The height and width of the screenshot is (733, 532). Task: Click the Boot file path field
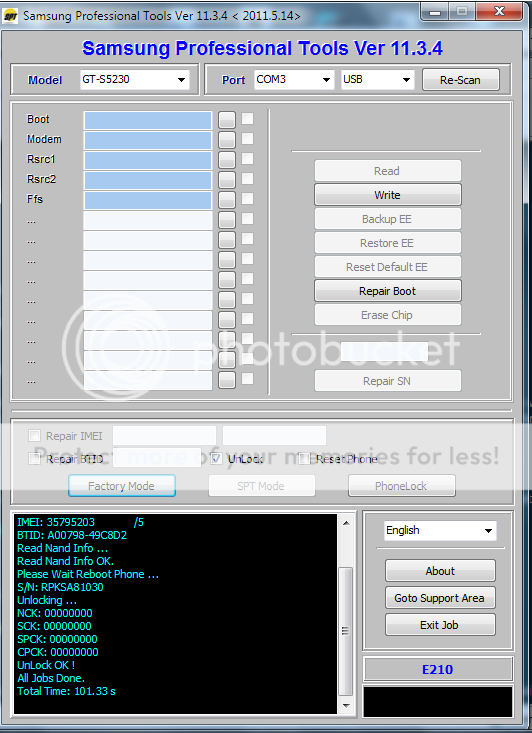[x=148, y=120]
